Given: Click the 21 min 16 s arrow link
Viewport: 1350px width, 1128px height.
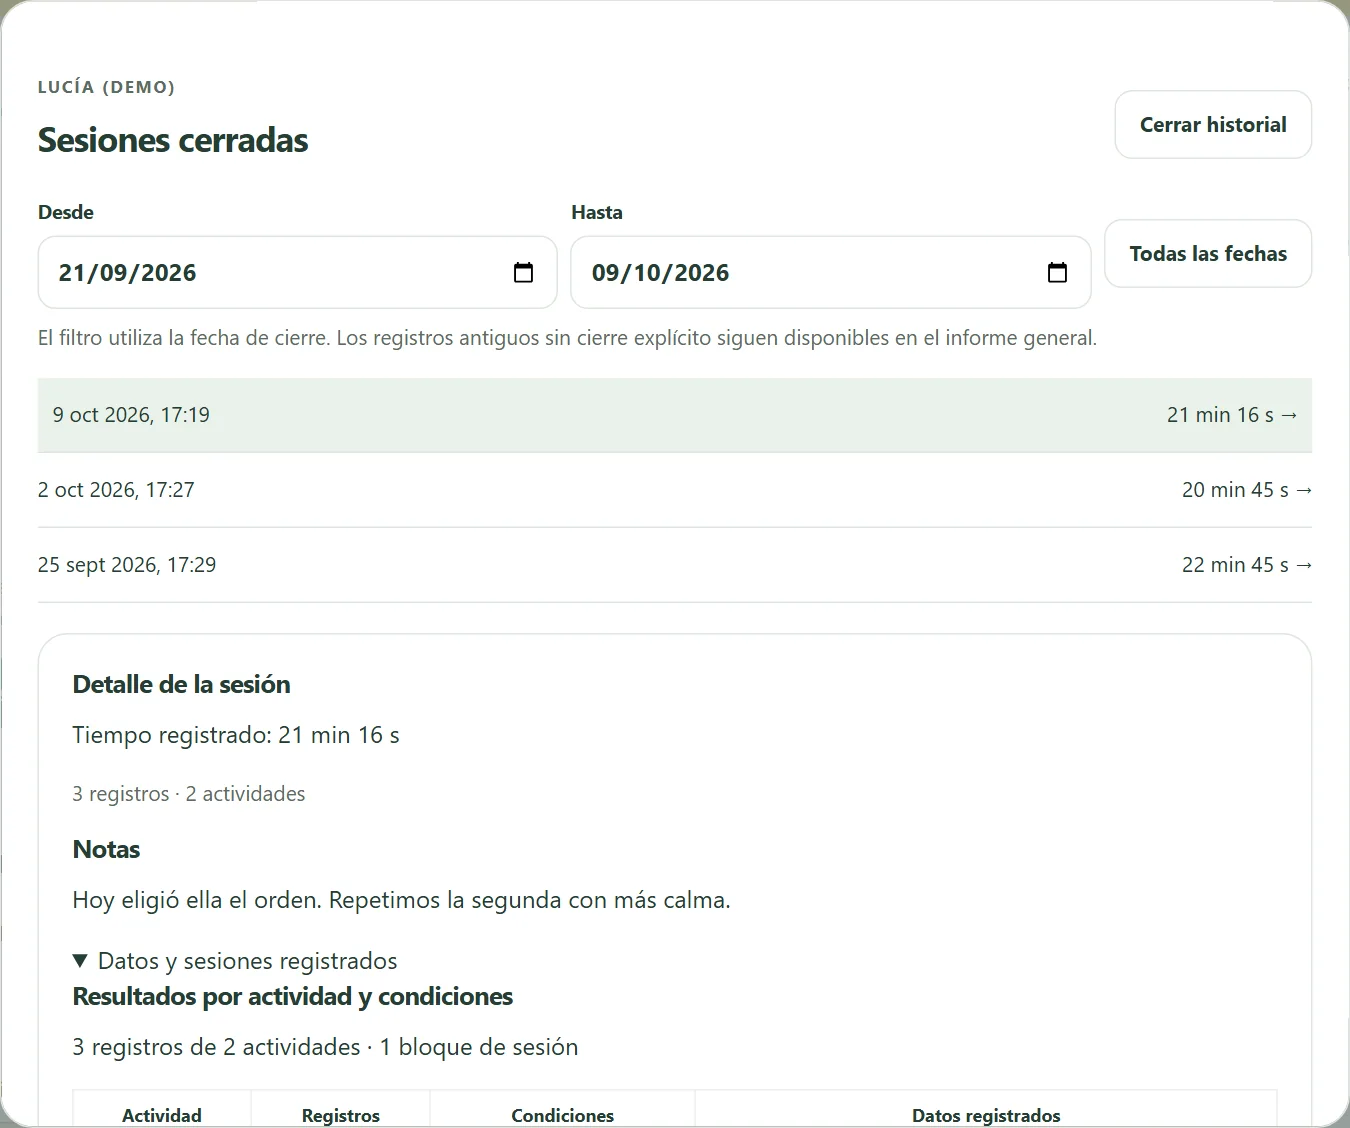Looking at the screenshot, I should [x=1232, y=415].
